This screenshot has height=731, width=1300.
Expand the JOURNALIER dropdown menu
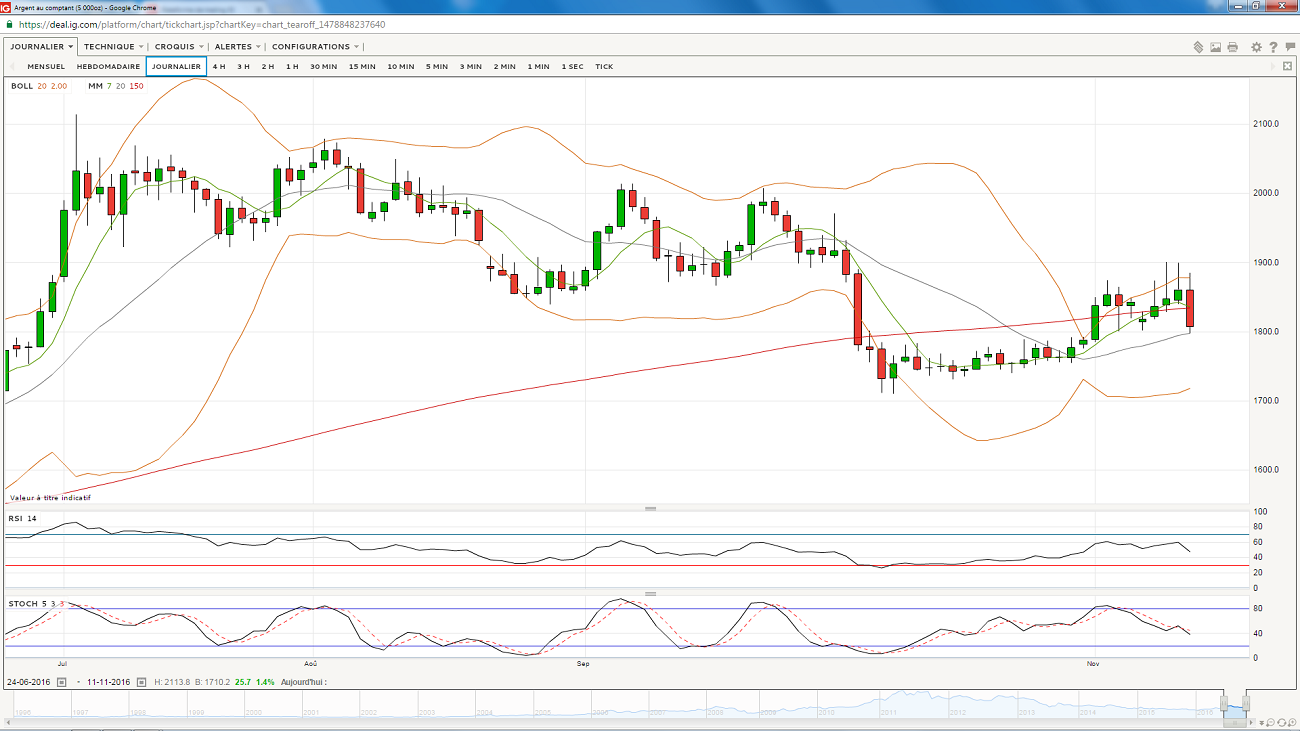click(x=41, y=47)
